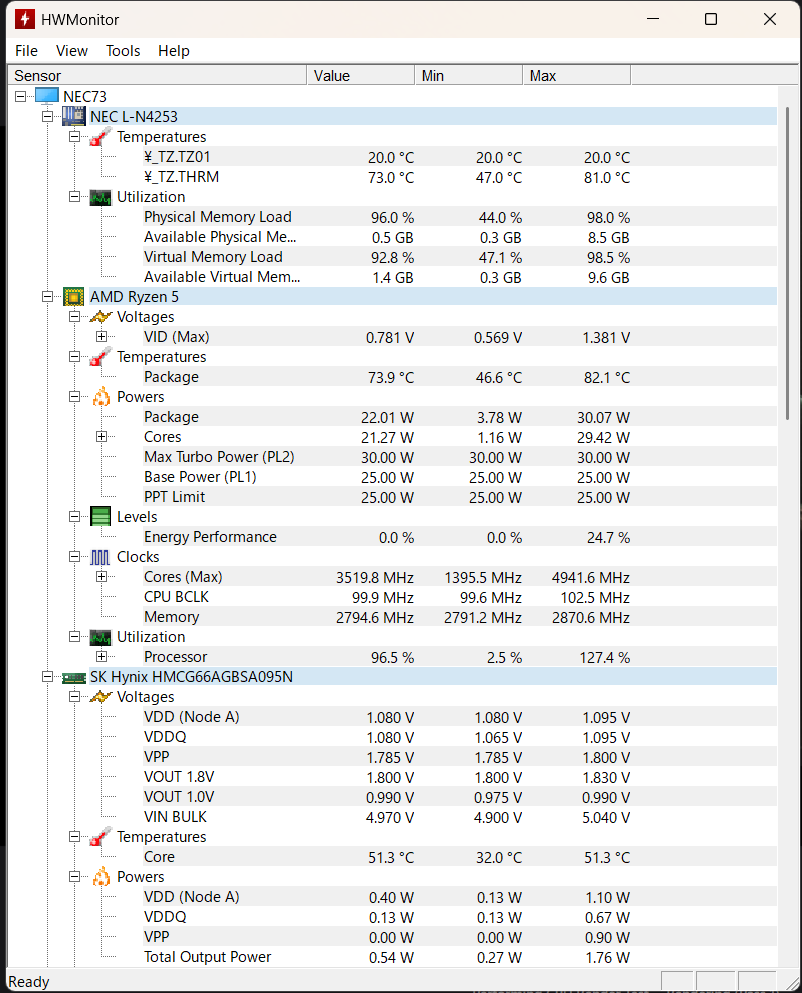The image size is (802, 993).
Task: Expand the VID (Max) voltage entry
Action: (101, 337)
